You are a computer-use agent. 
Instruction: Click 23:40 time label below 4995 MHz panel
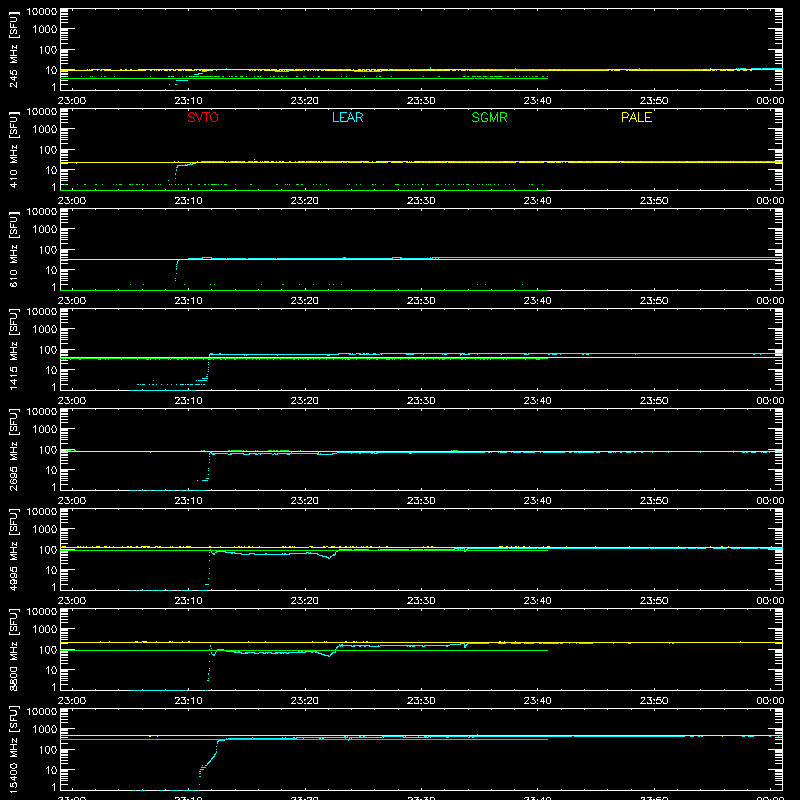click(x=537, y=601)
